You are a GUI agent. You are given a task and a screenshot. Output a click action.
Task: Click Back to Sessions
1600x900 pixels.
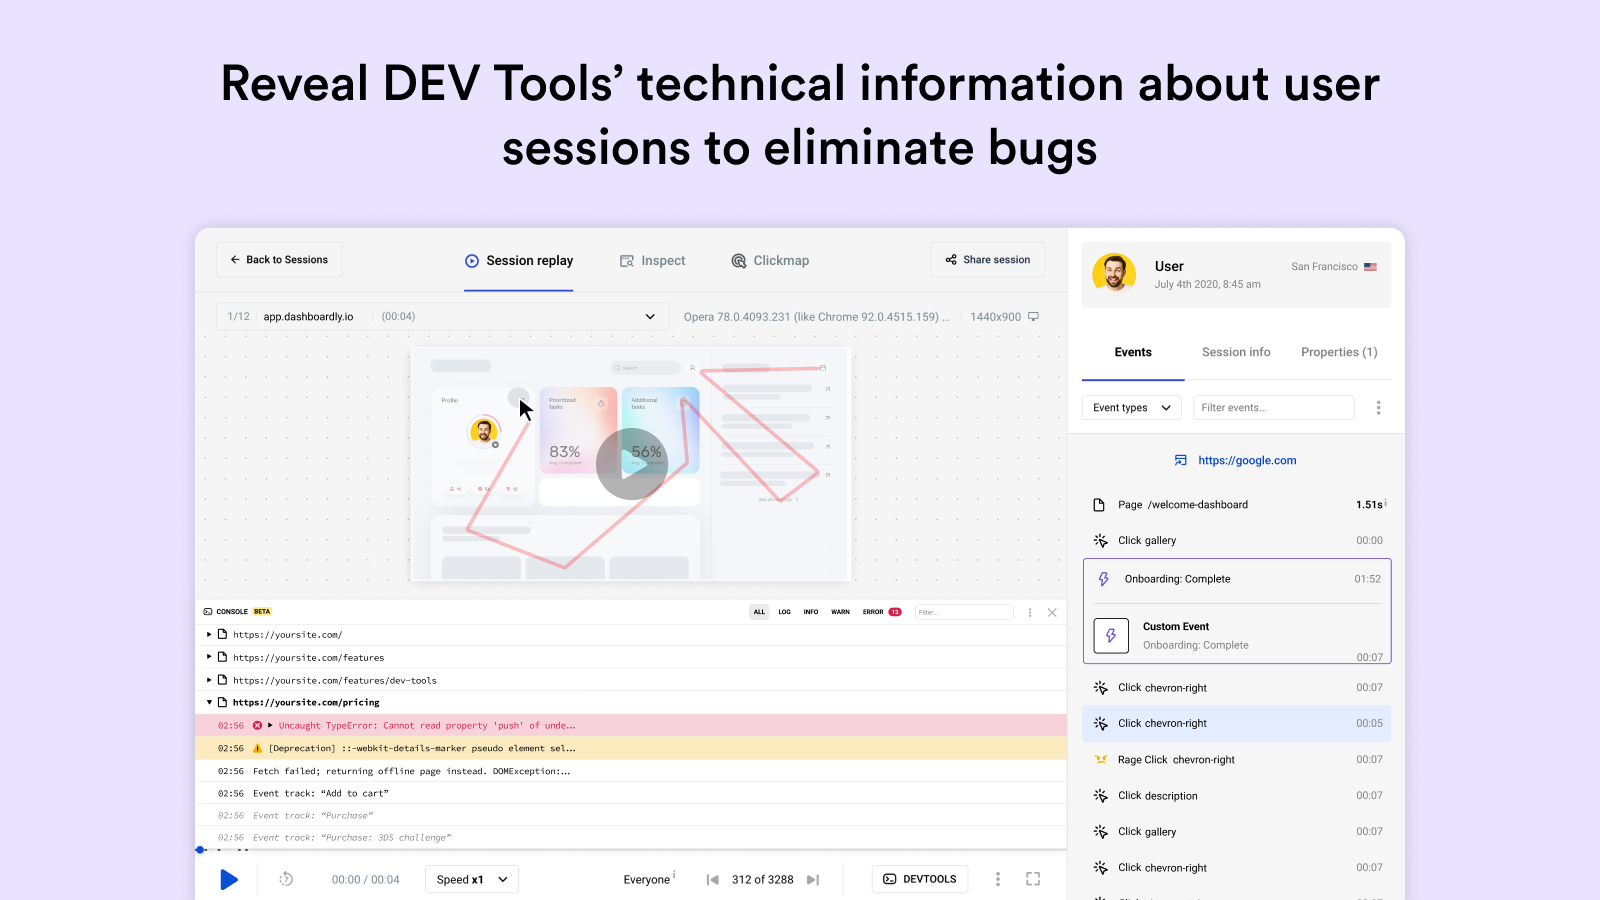coord(279,259)
